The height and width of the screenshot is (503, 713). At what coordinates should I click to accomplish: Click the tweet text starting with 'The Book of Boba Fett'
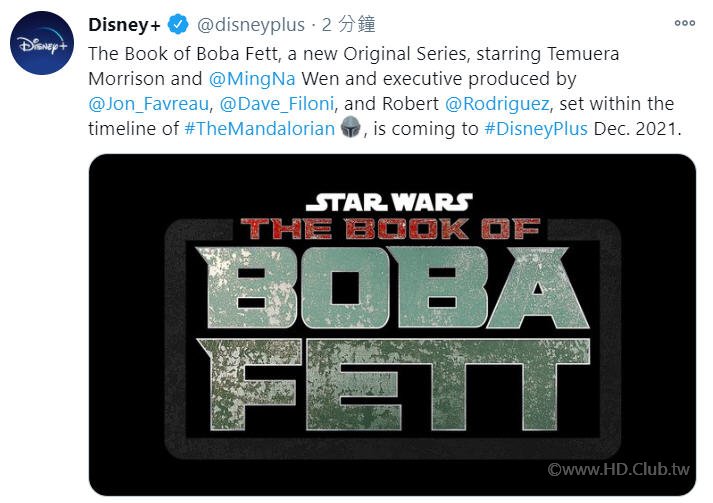(300, 51)
